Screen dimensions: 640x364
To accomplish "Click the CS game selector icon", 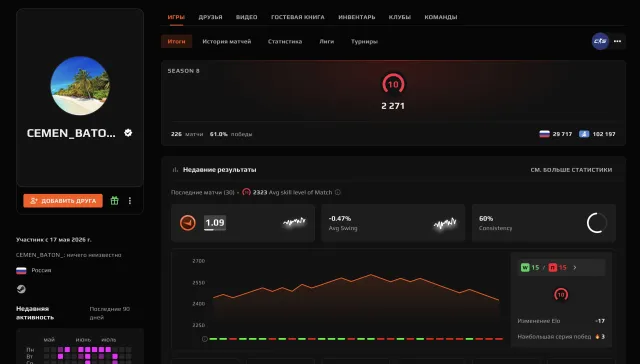I will [x=600, y=41].
